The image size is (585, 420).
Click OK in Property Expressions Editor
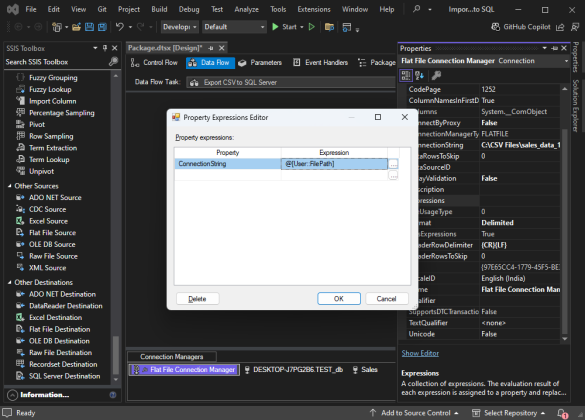point(339,298)
